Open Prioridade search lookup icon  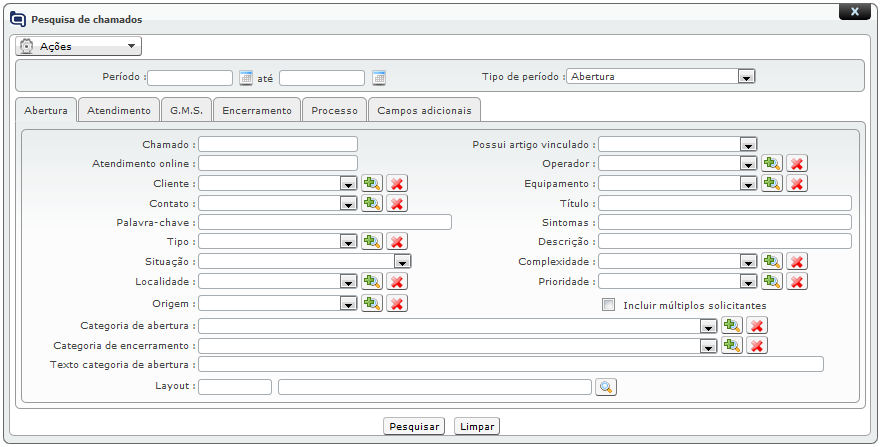772,281
